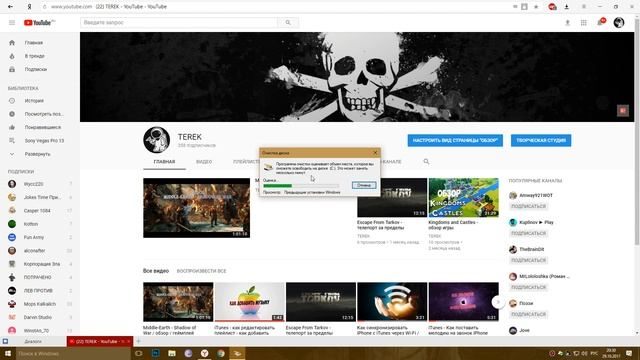Open the browser downloads arrow

point(567,7)
